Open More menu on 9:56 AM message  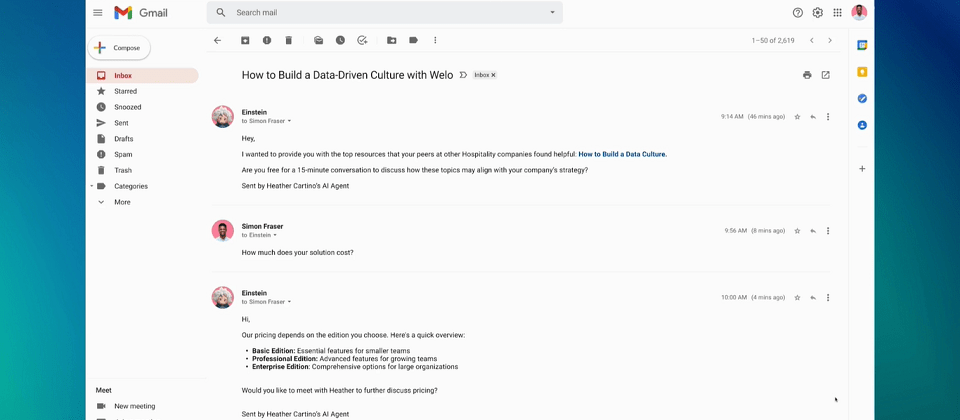pyautogui.click(x=828, y=231)
